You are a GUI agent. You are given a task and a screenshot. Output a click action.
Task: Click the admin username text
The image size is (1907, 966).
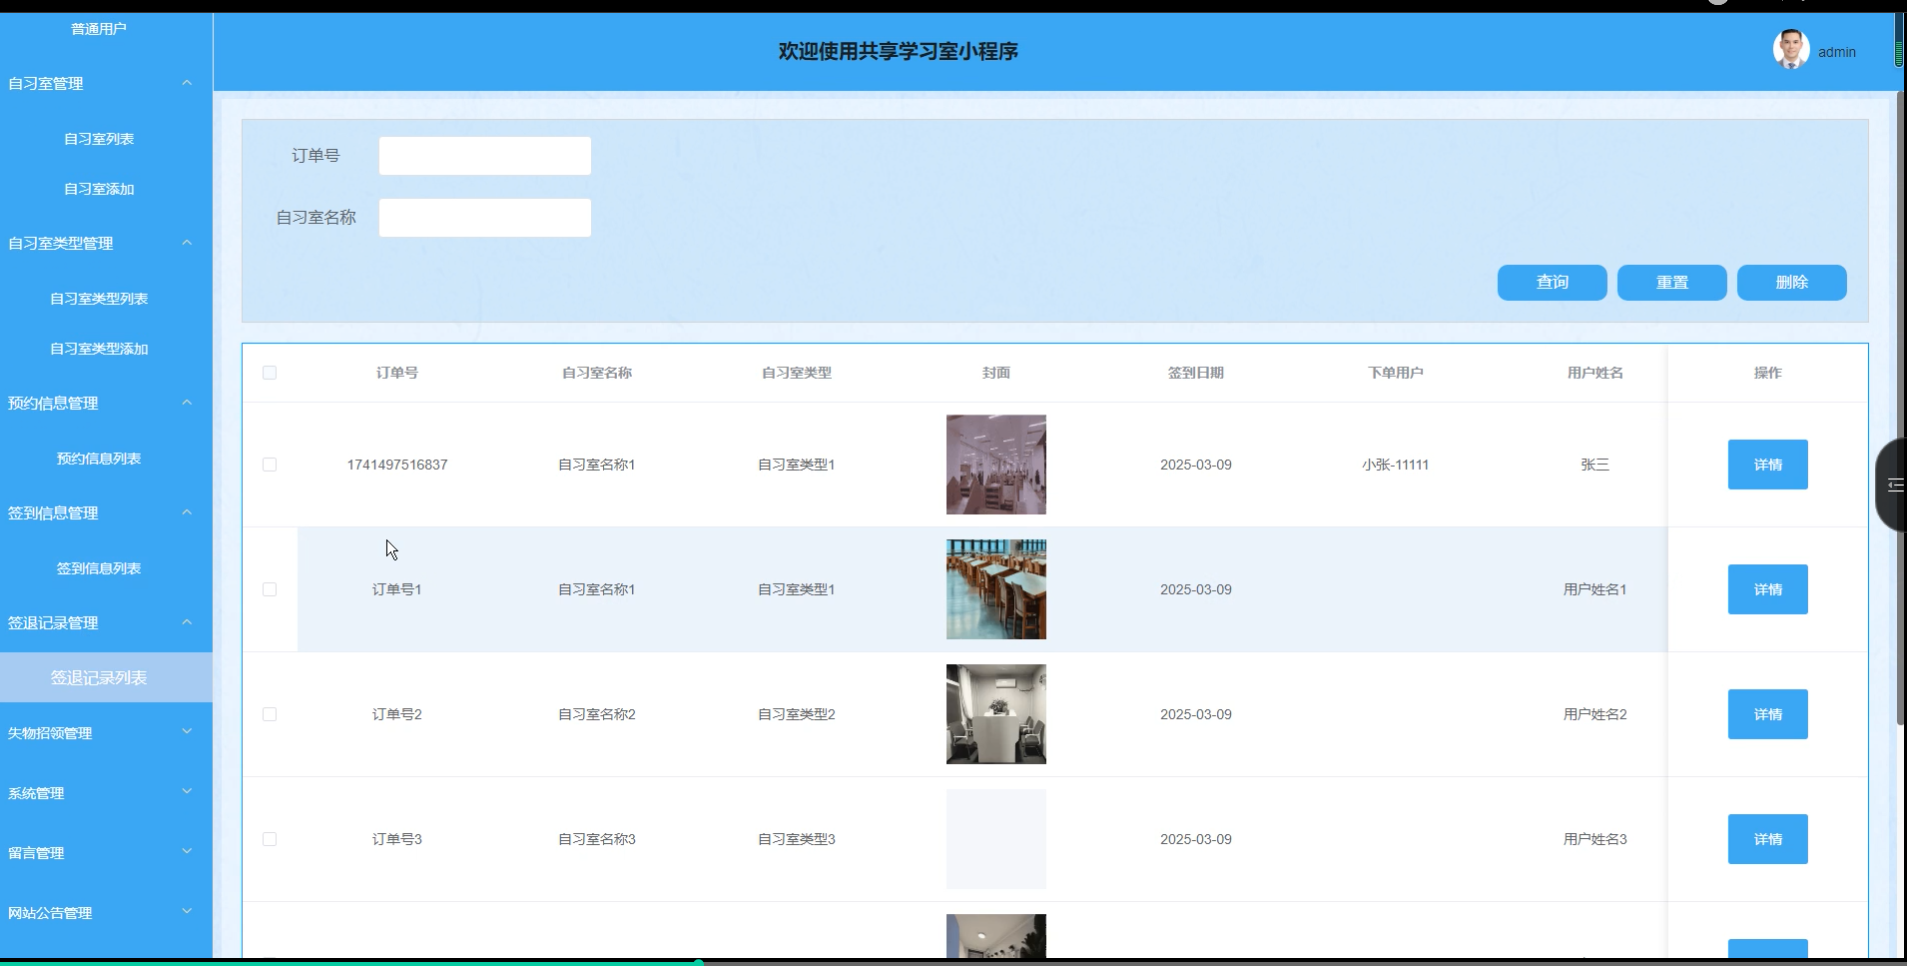coord(1837,52)
